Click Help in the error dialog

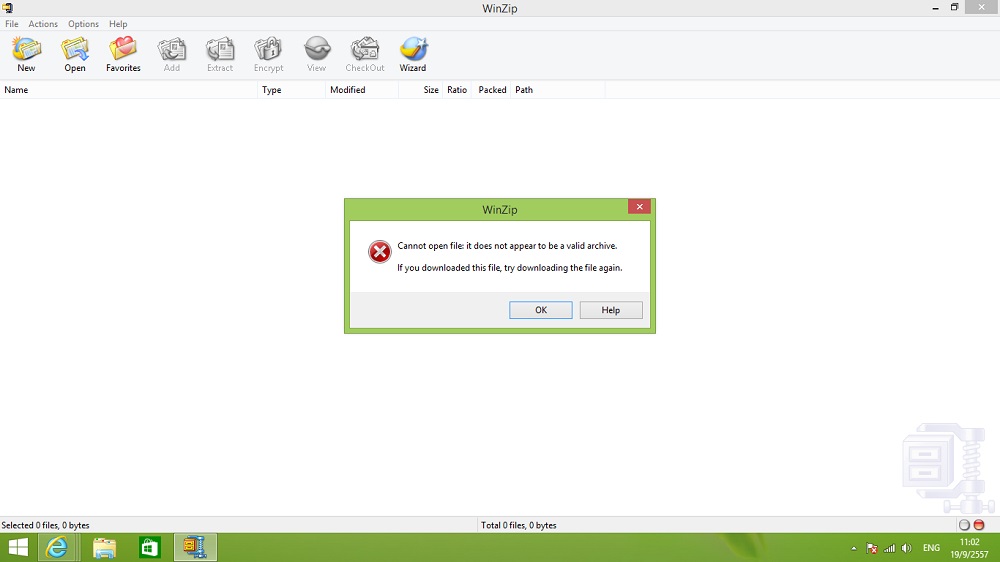click(610, 310)
